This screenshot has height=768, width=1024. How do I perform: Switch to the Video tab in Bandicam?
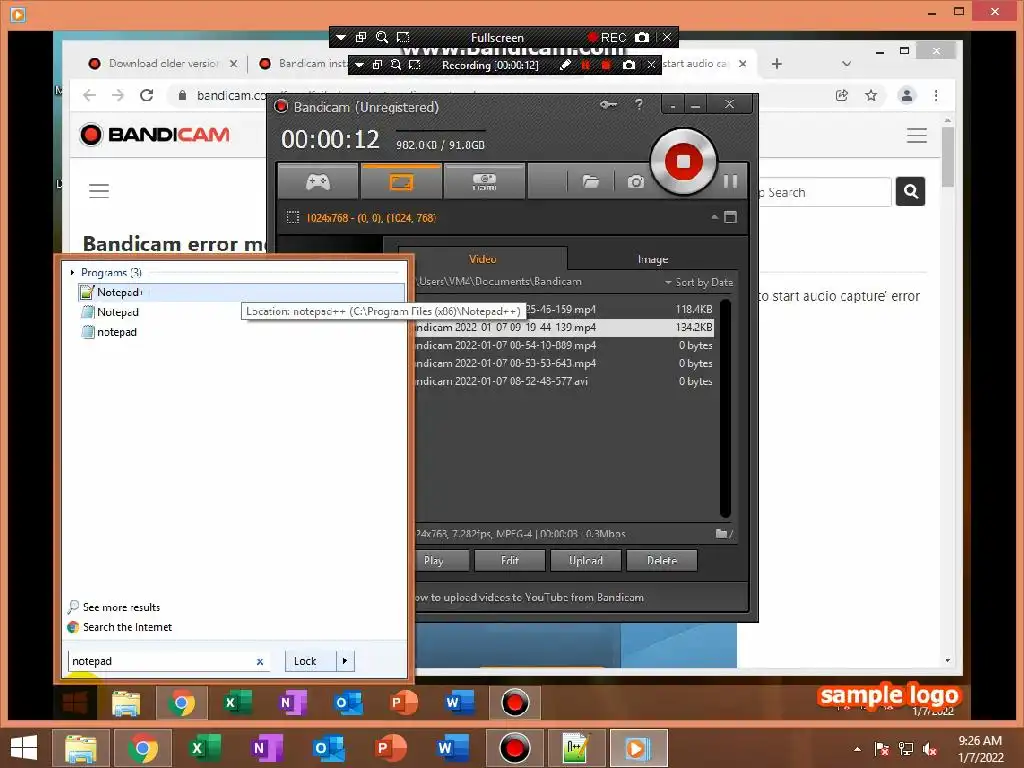[483, 259]
